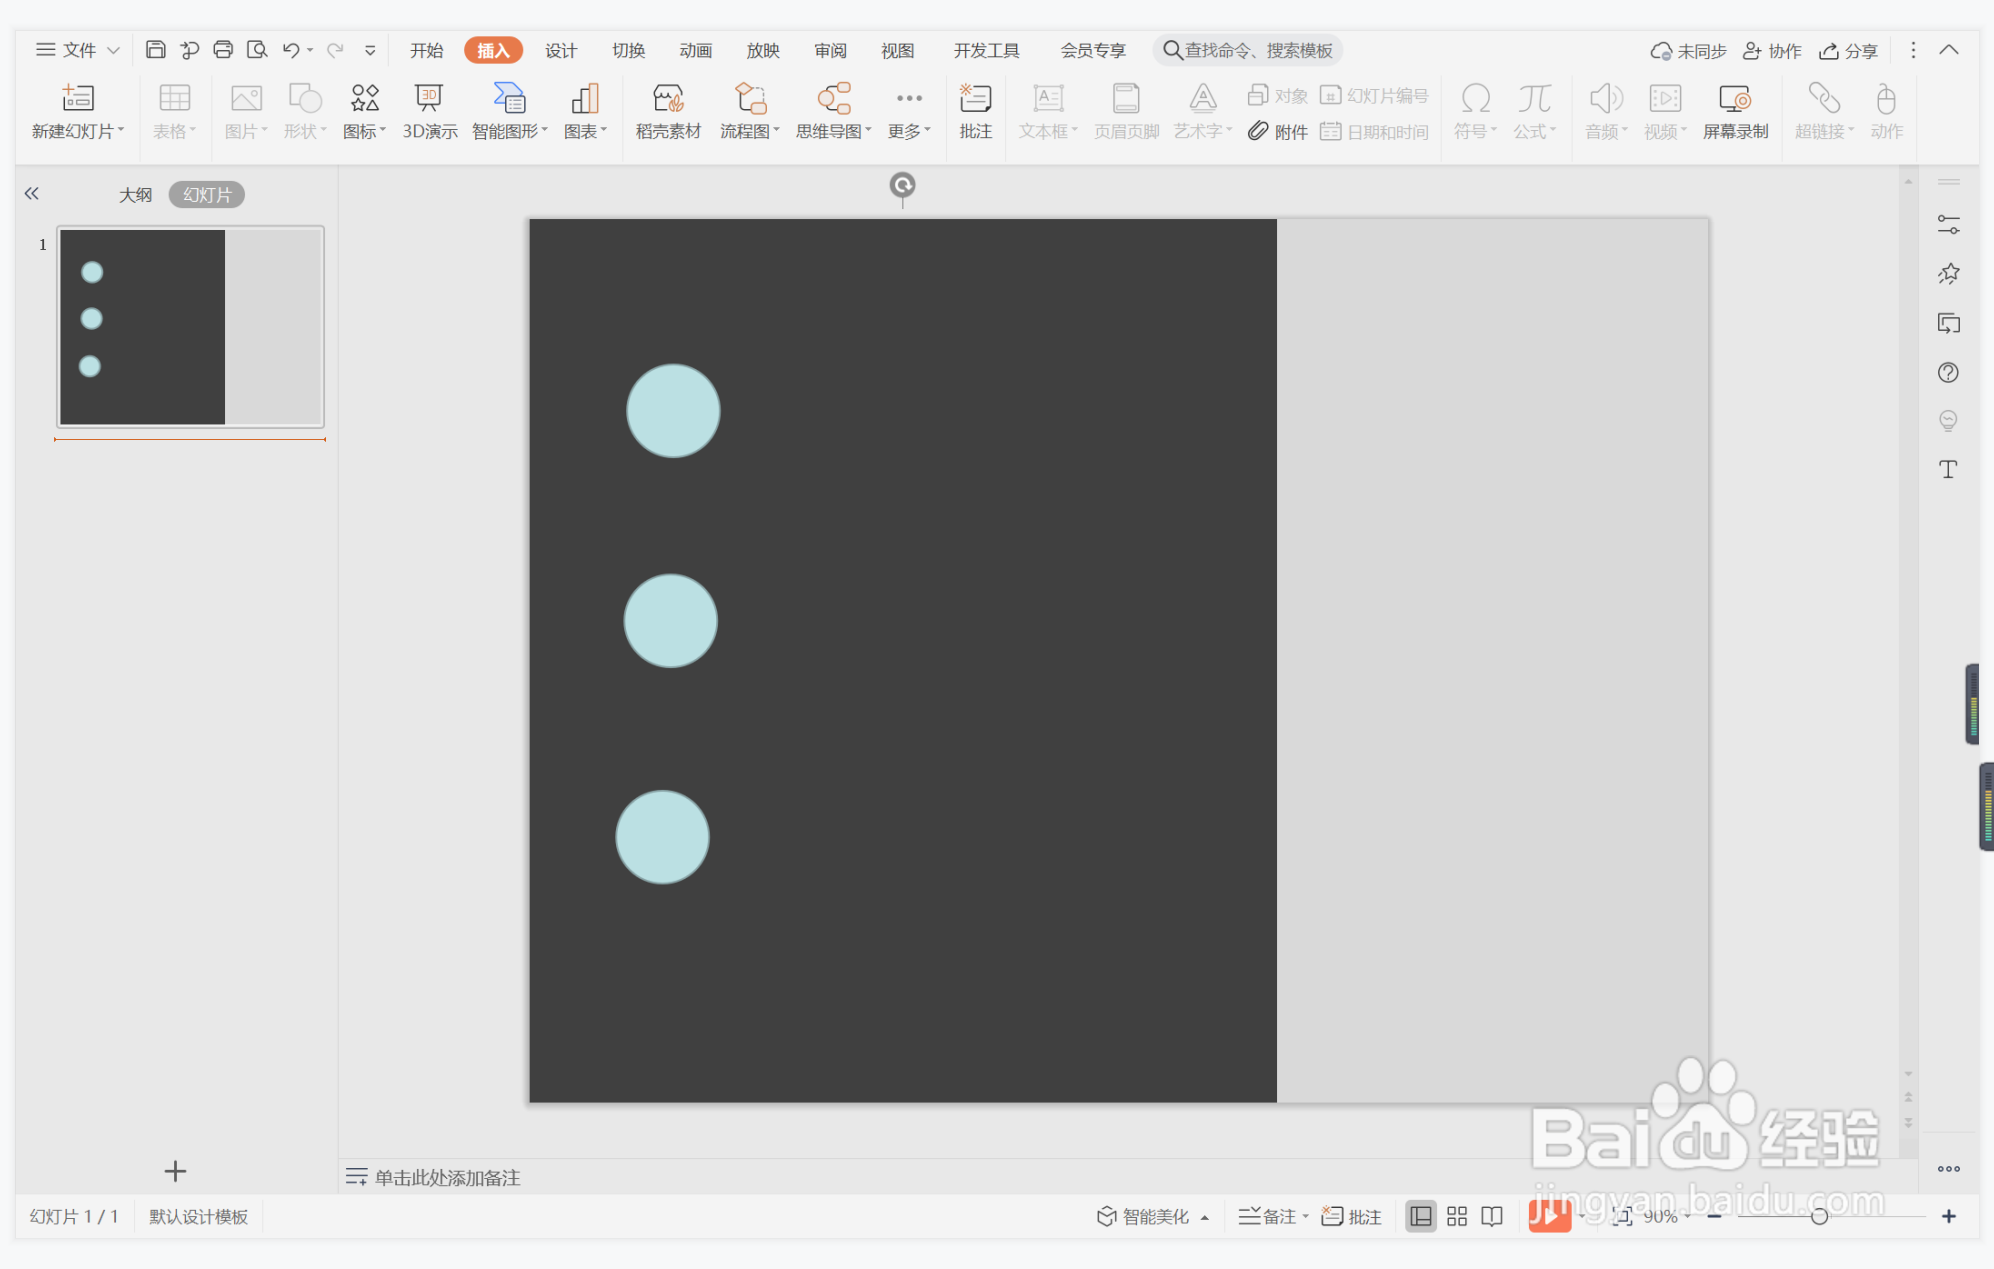1994x1269 pixels.
Task: Insert a 批注 comment from ribbon
Action: (x=975, y=110)
